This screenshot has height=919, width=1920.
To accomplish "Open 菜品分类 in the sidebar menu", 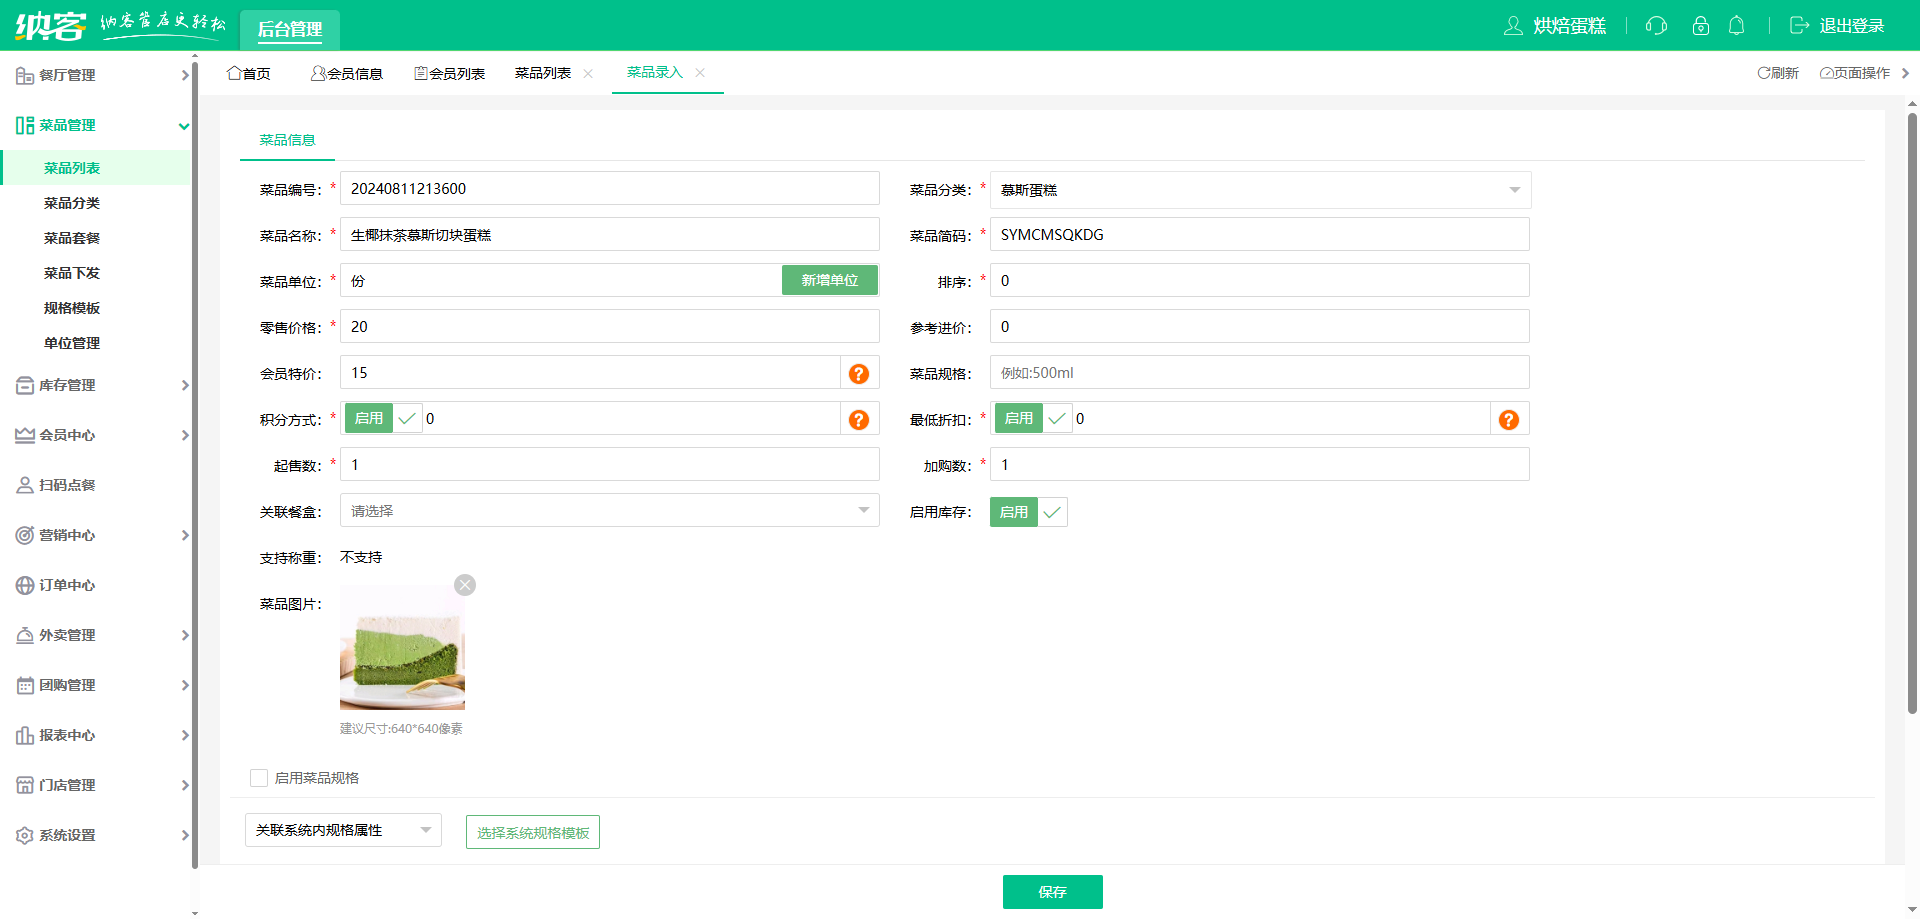I will [x=72, y=203].
